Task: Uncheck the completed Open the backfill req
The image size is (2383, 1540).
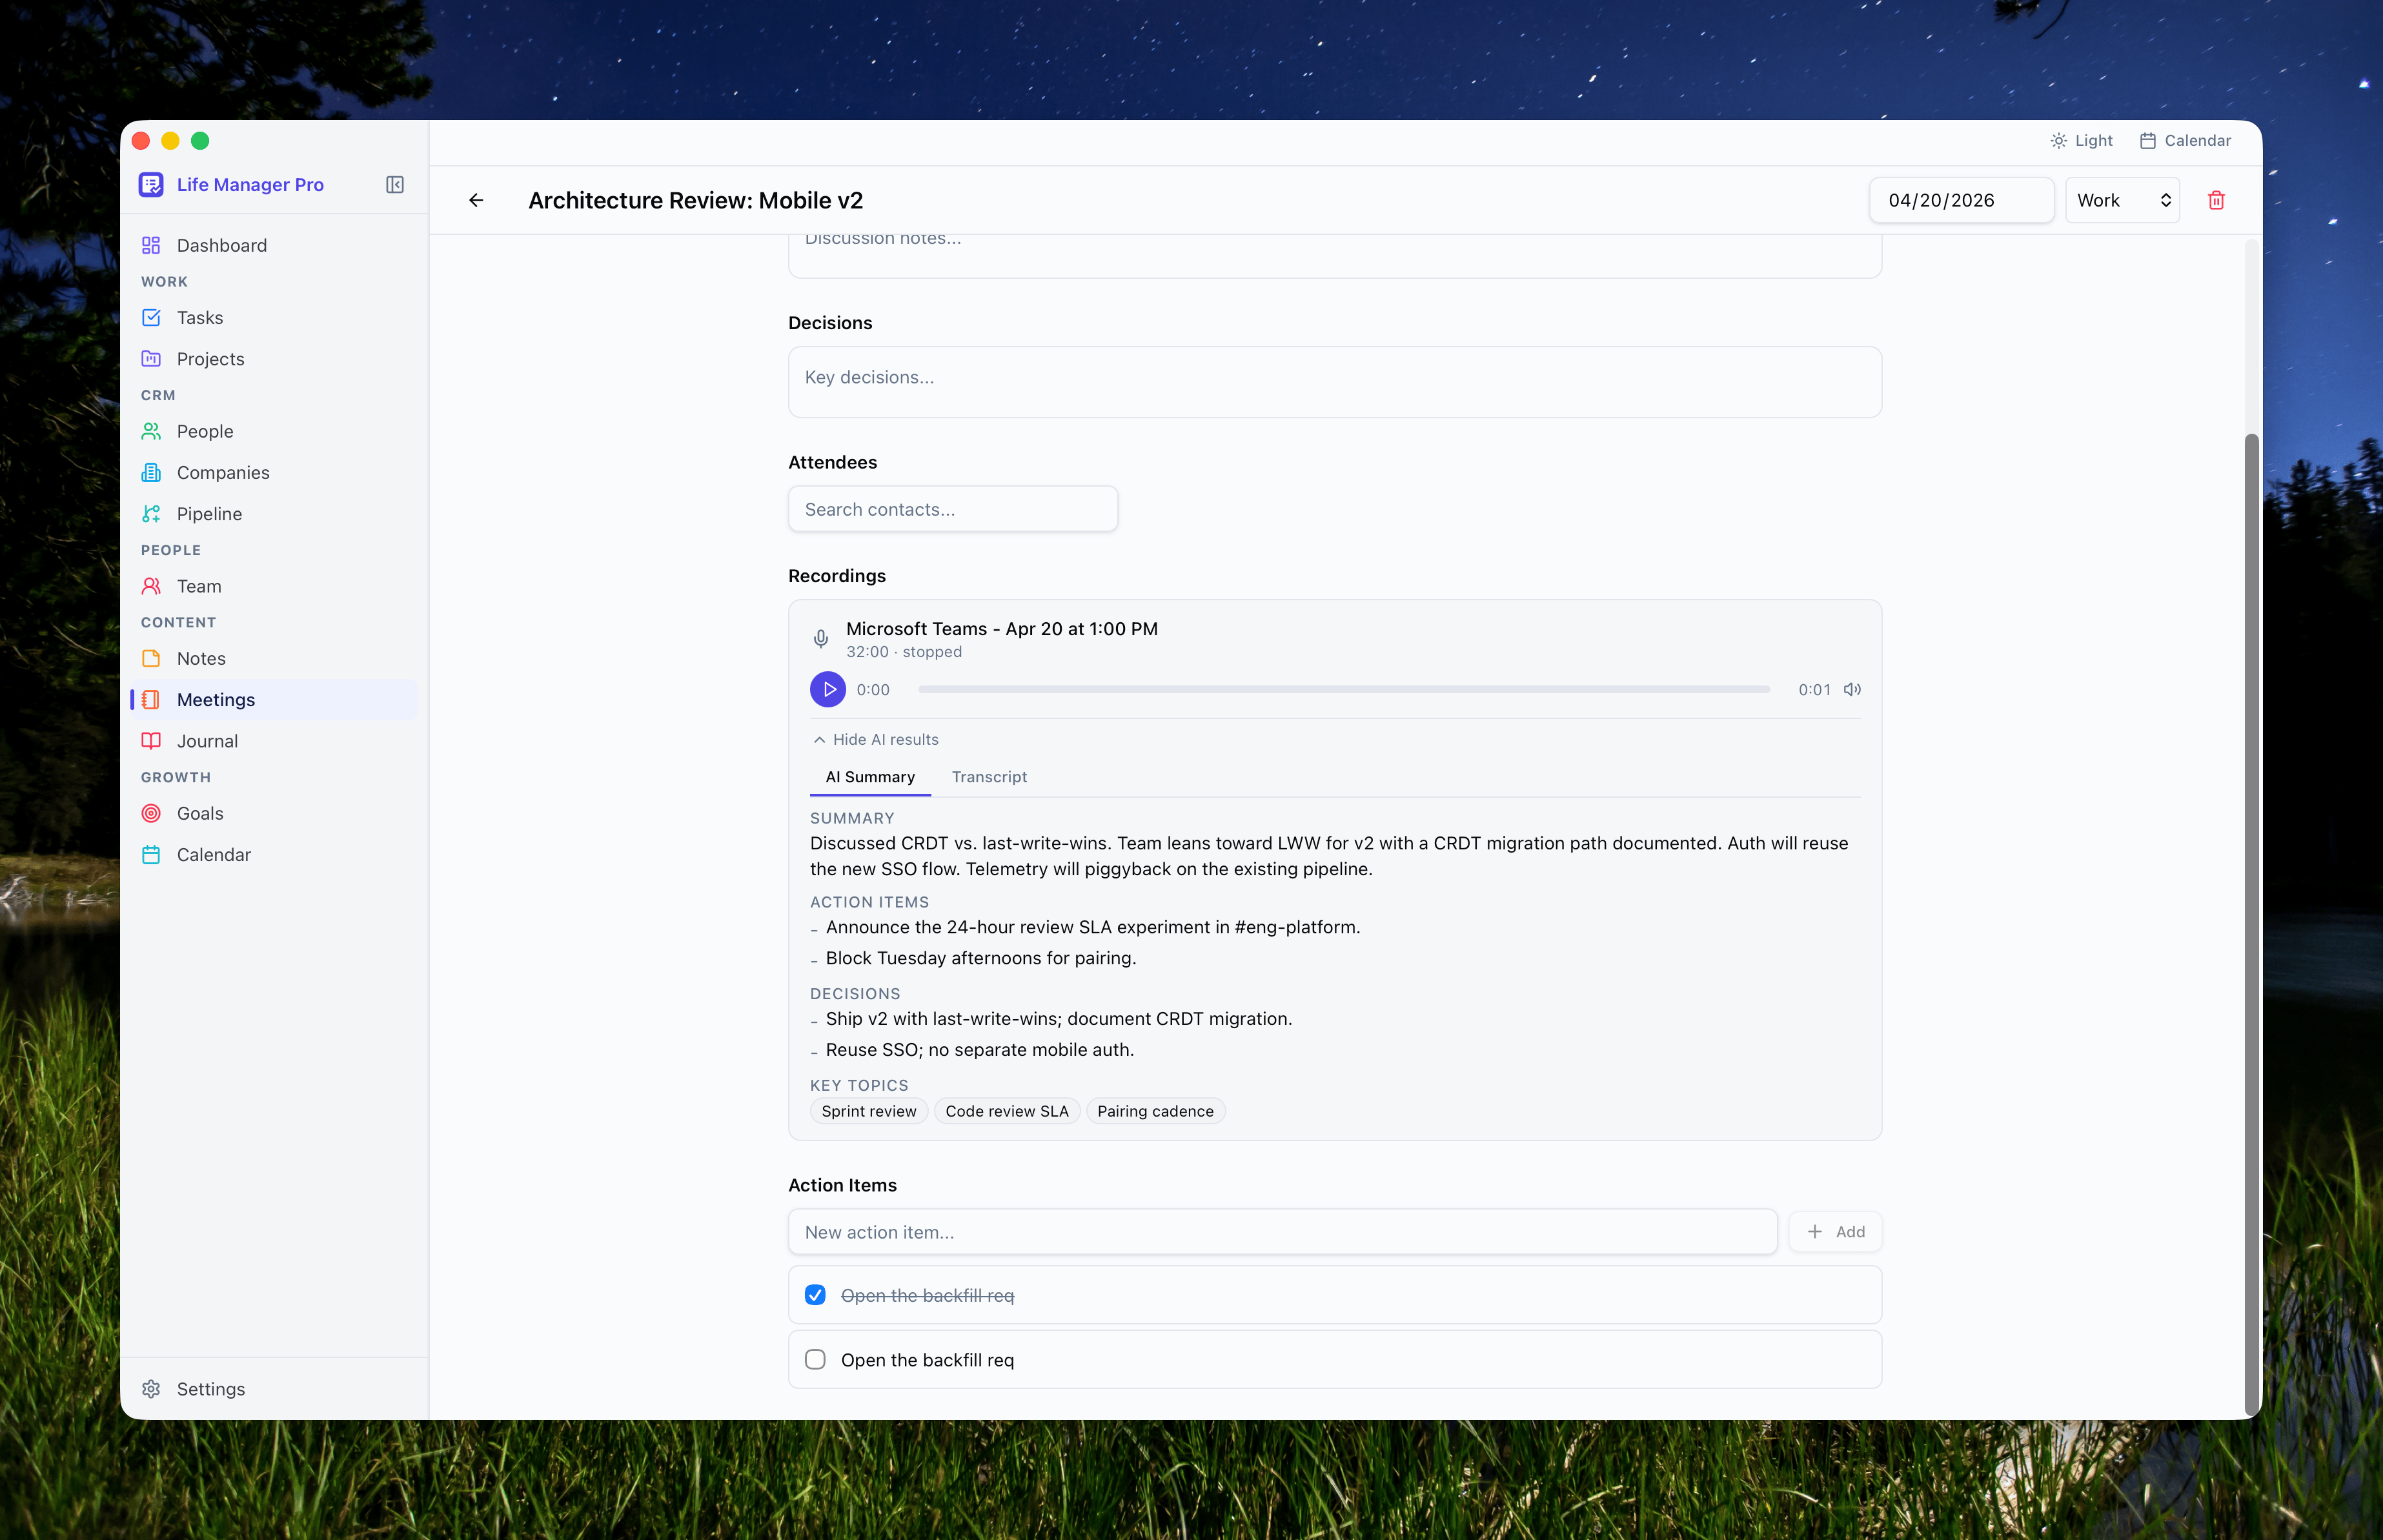Action: click(x=815, y=1295)
